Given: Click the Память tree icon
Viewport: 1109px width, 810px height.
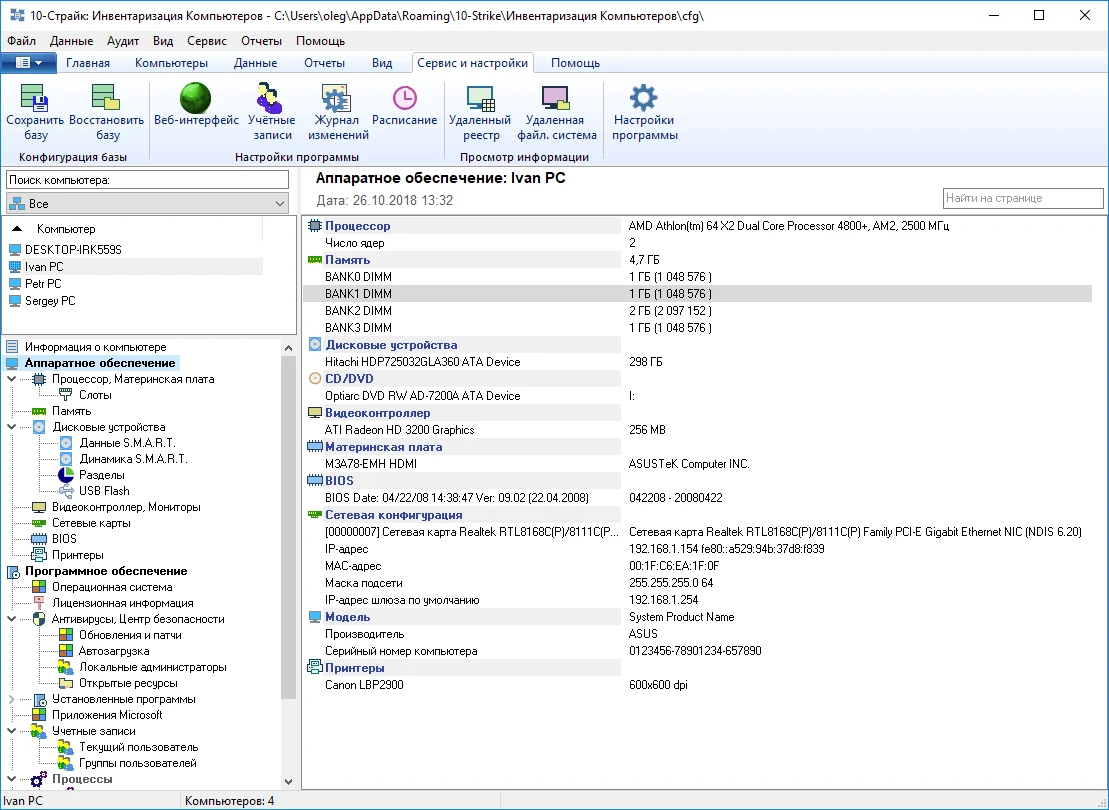Looking at the screenshot, I should (39, 411).
